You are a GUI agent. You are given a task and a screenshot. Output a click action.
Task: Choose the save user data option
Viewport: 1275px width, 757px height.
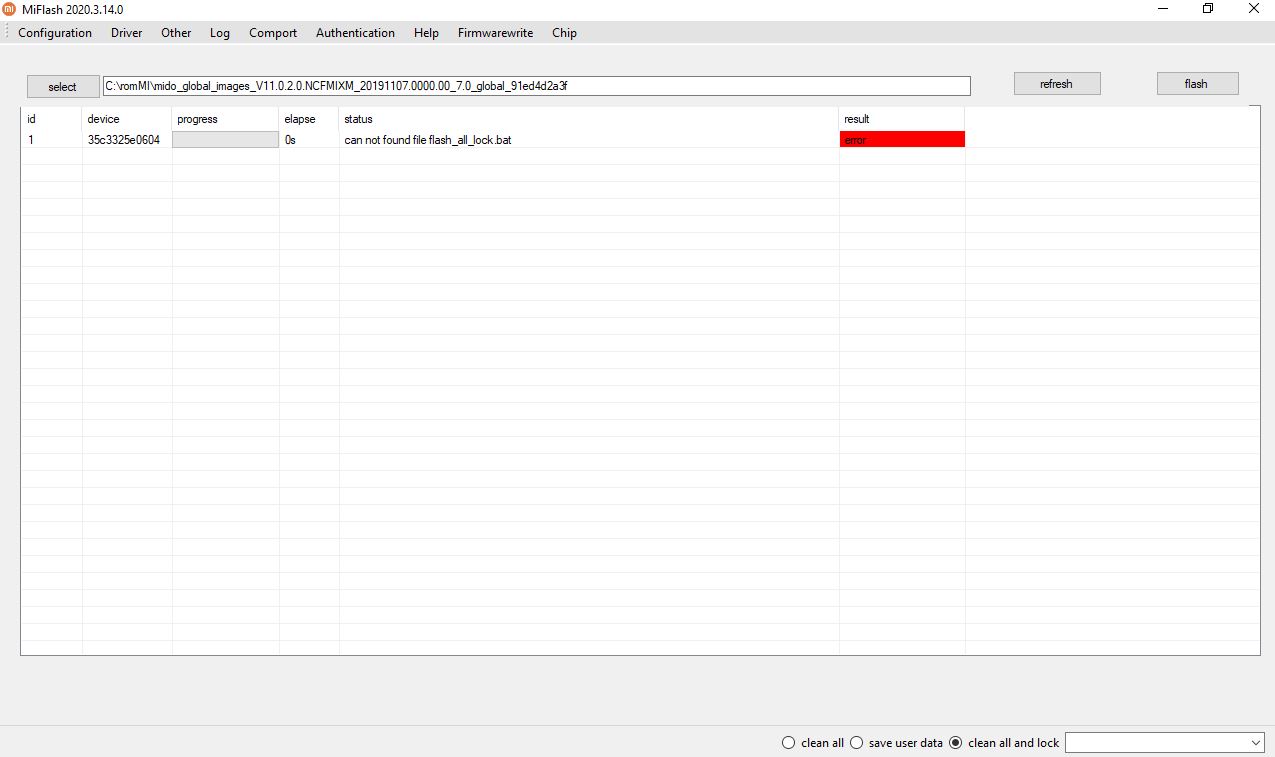click(857, 743)
